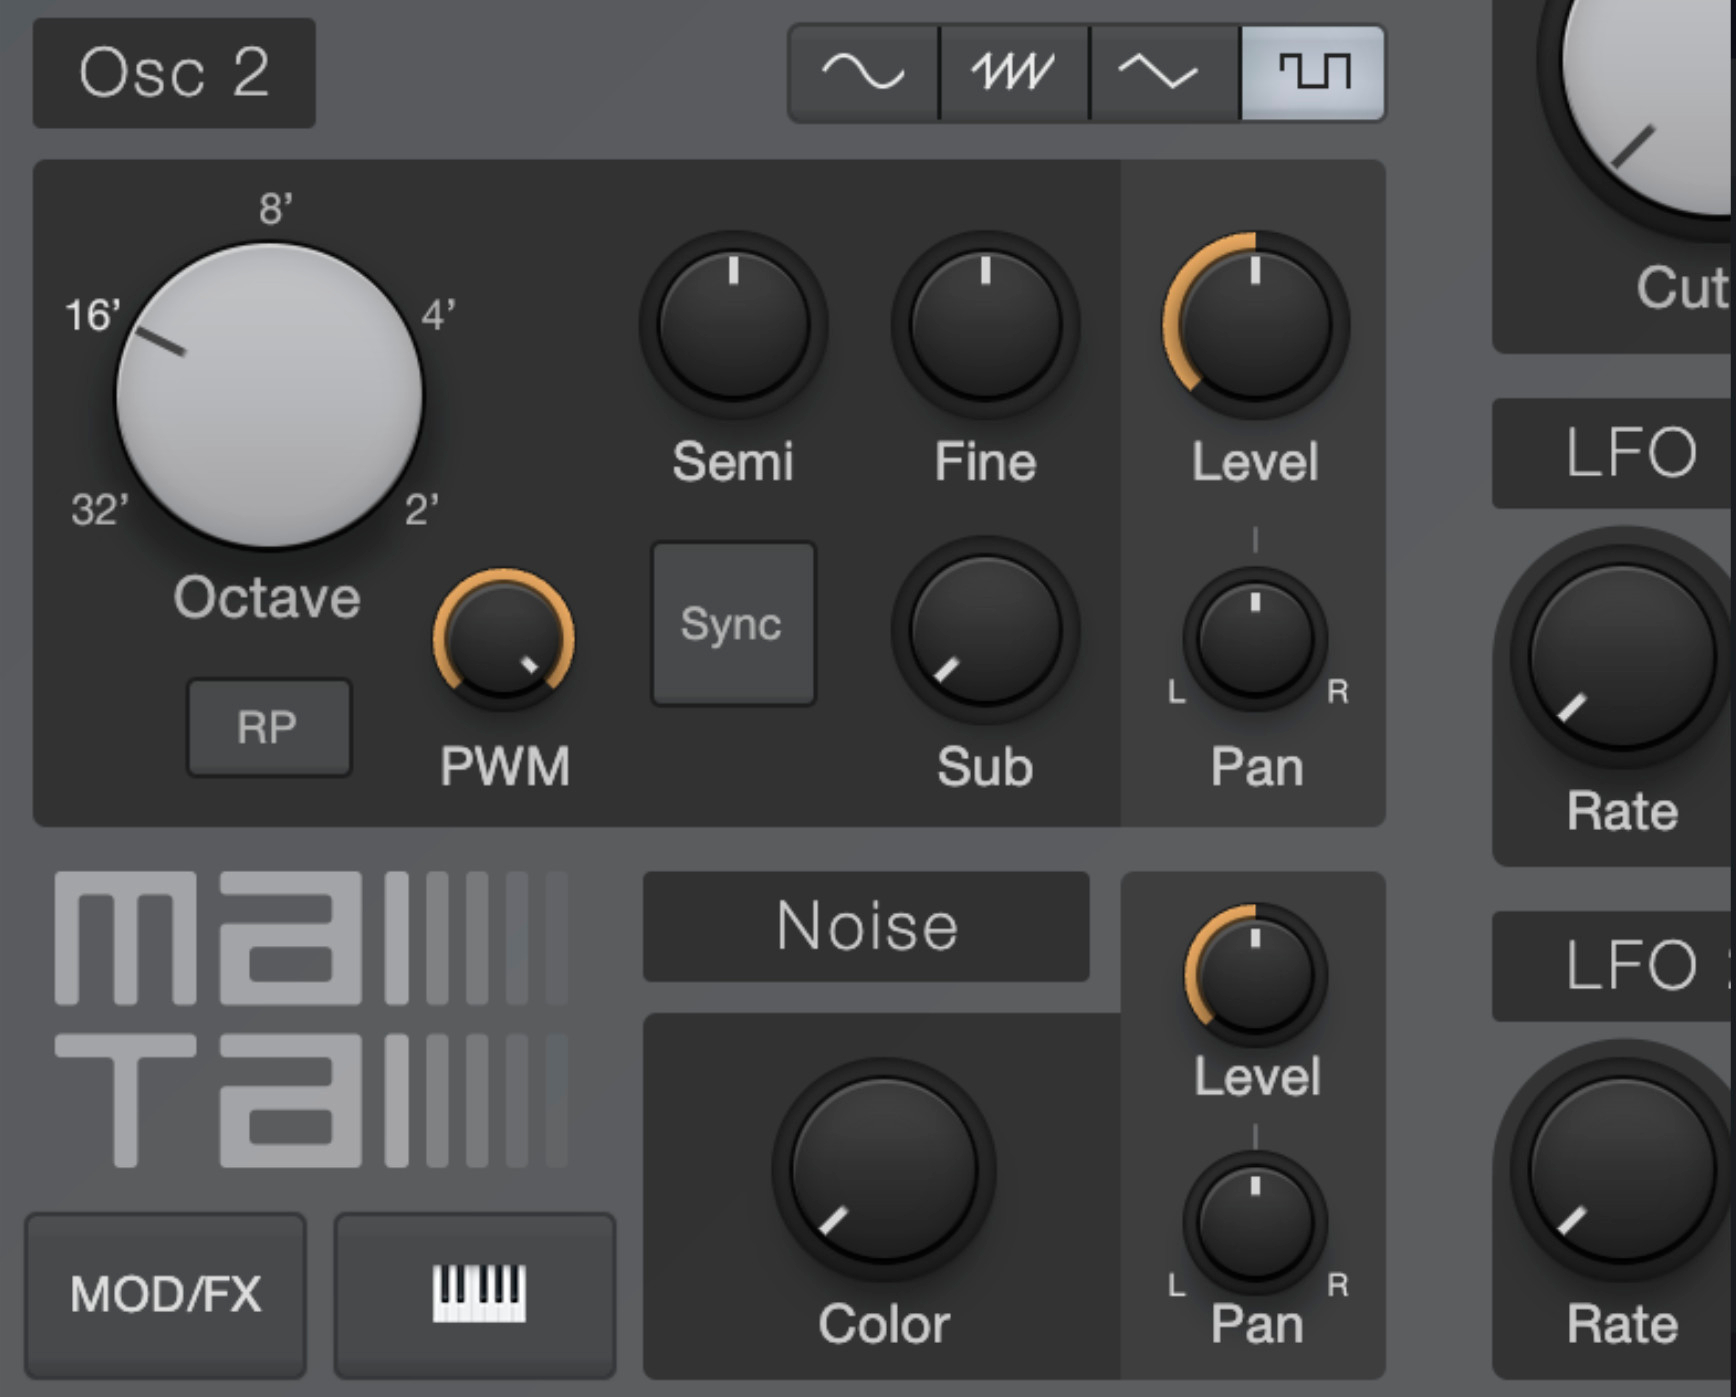Click the Fine tuning knob
Screen dimensions: 1736x1397
(x=985, y=325)
